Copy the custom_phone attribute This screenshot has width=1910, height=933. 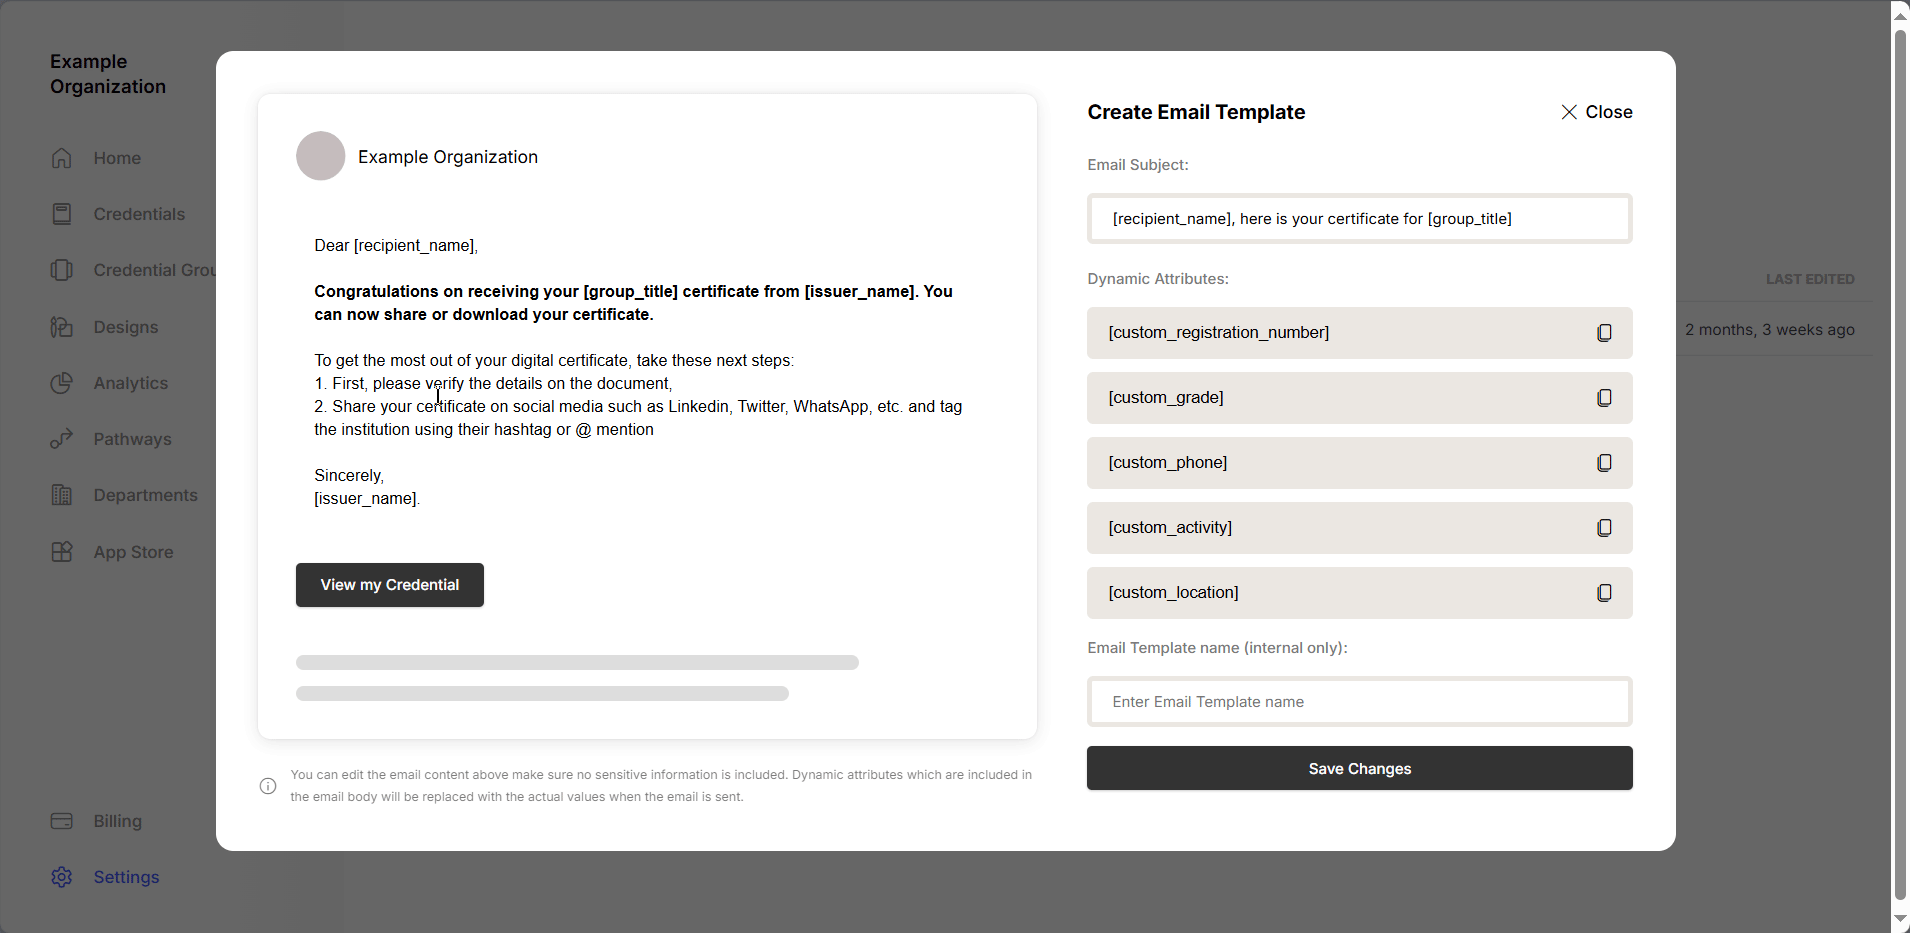coord(1604,463)
